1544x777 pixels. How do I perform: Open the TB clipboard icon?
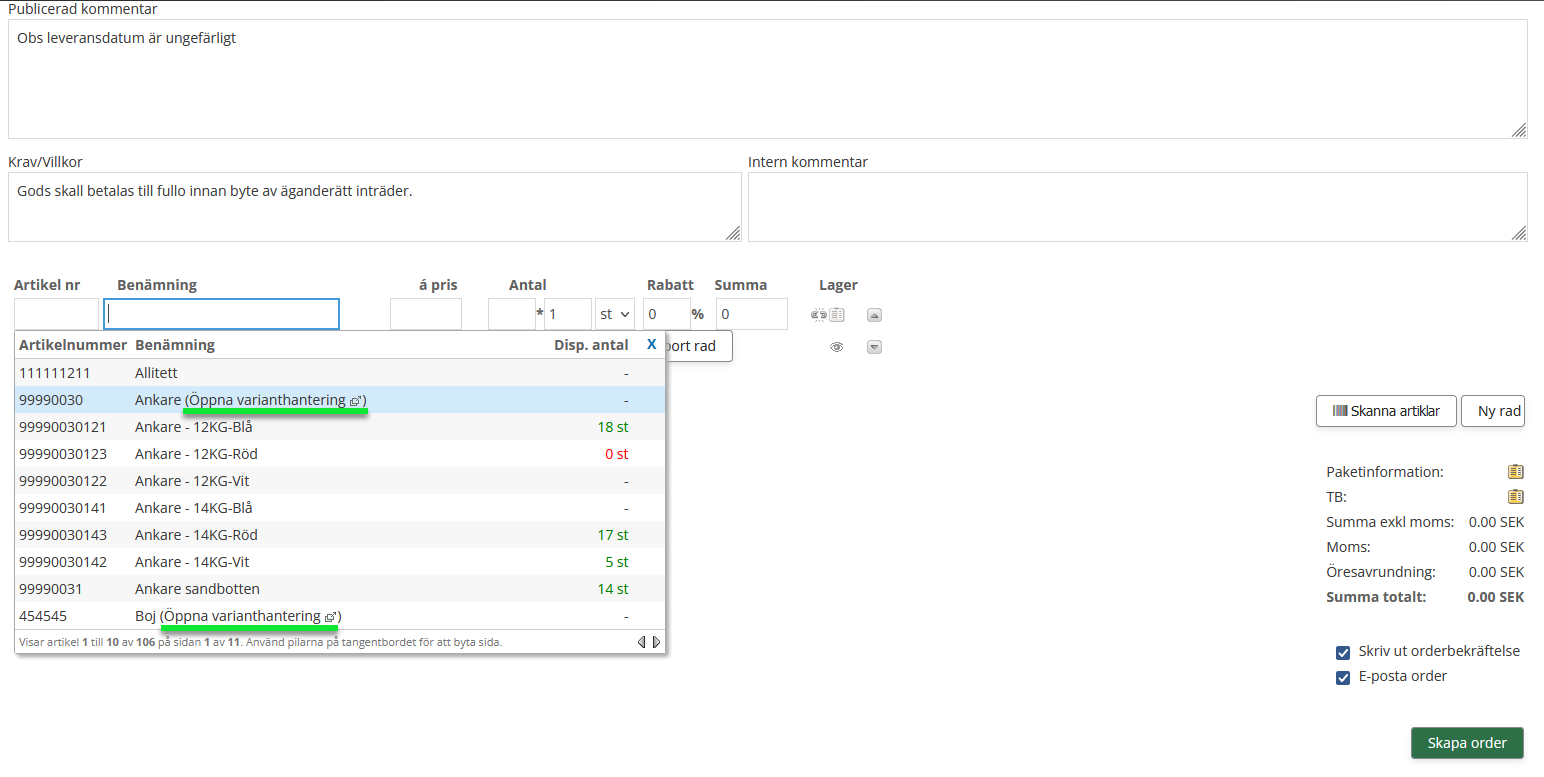[x=1515, y=497]
